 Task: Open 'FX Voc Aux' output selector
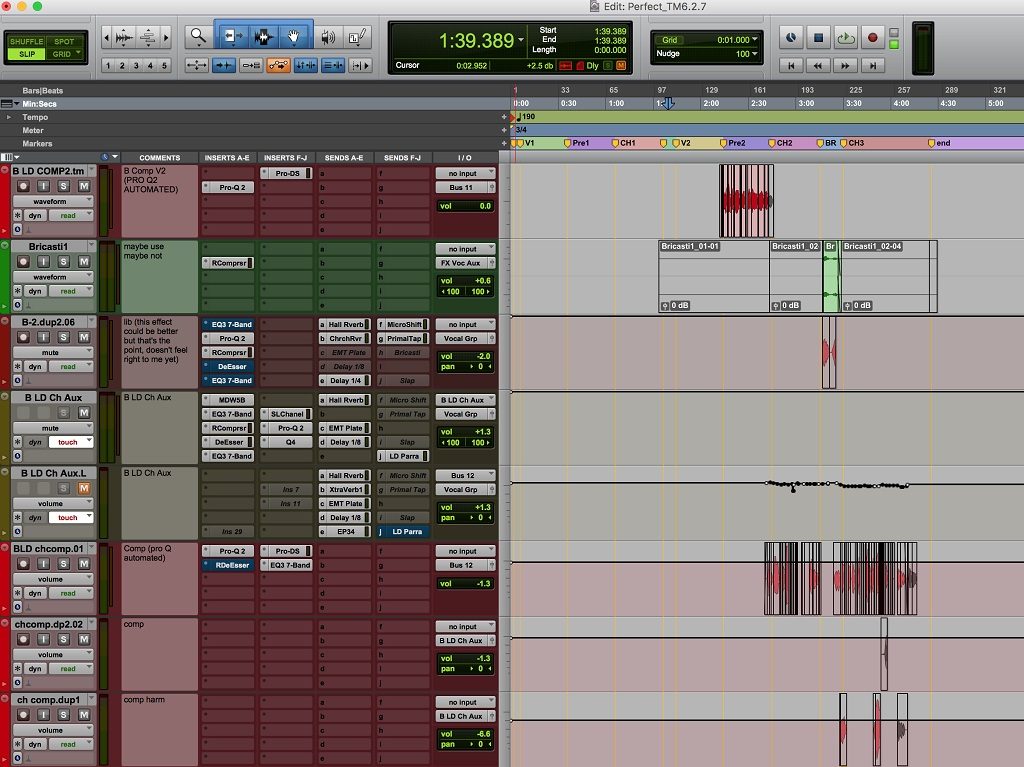coord(465,263)
